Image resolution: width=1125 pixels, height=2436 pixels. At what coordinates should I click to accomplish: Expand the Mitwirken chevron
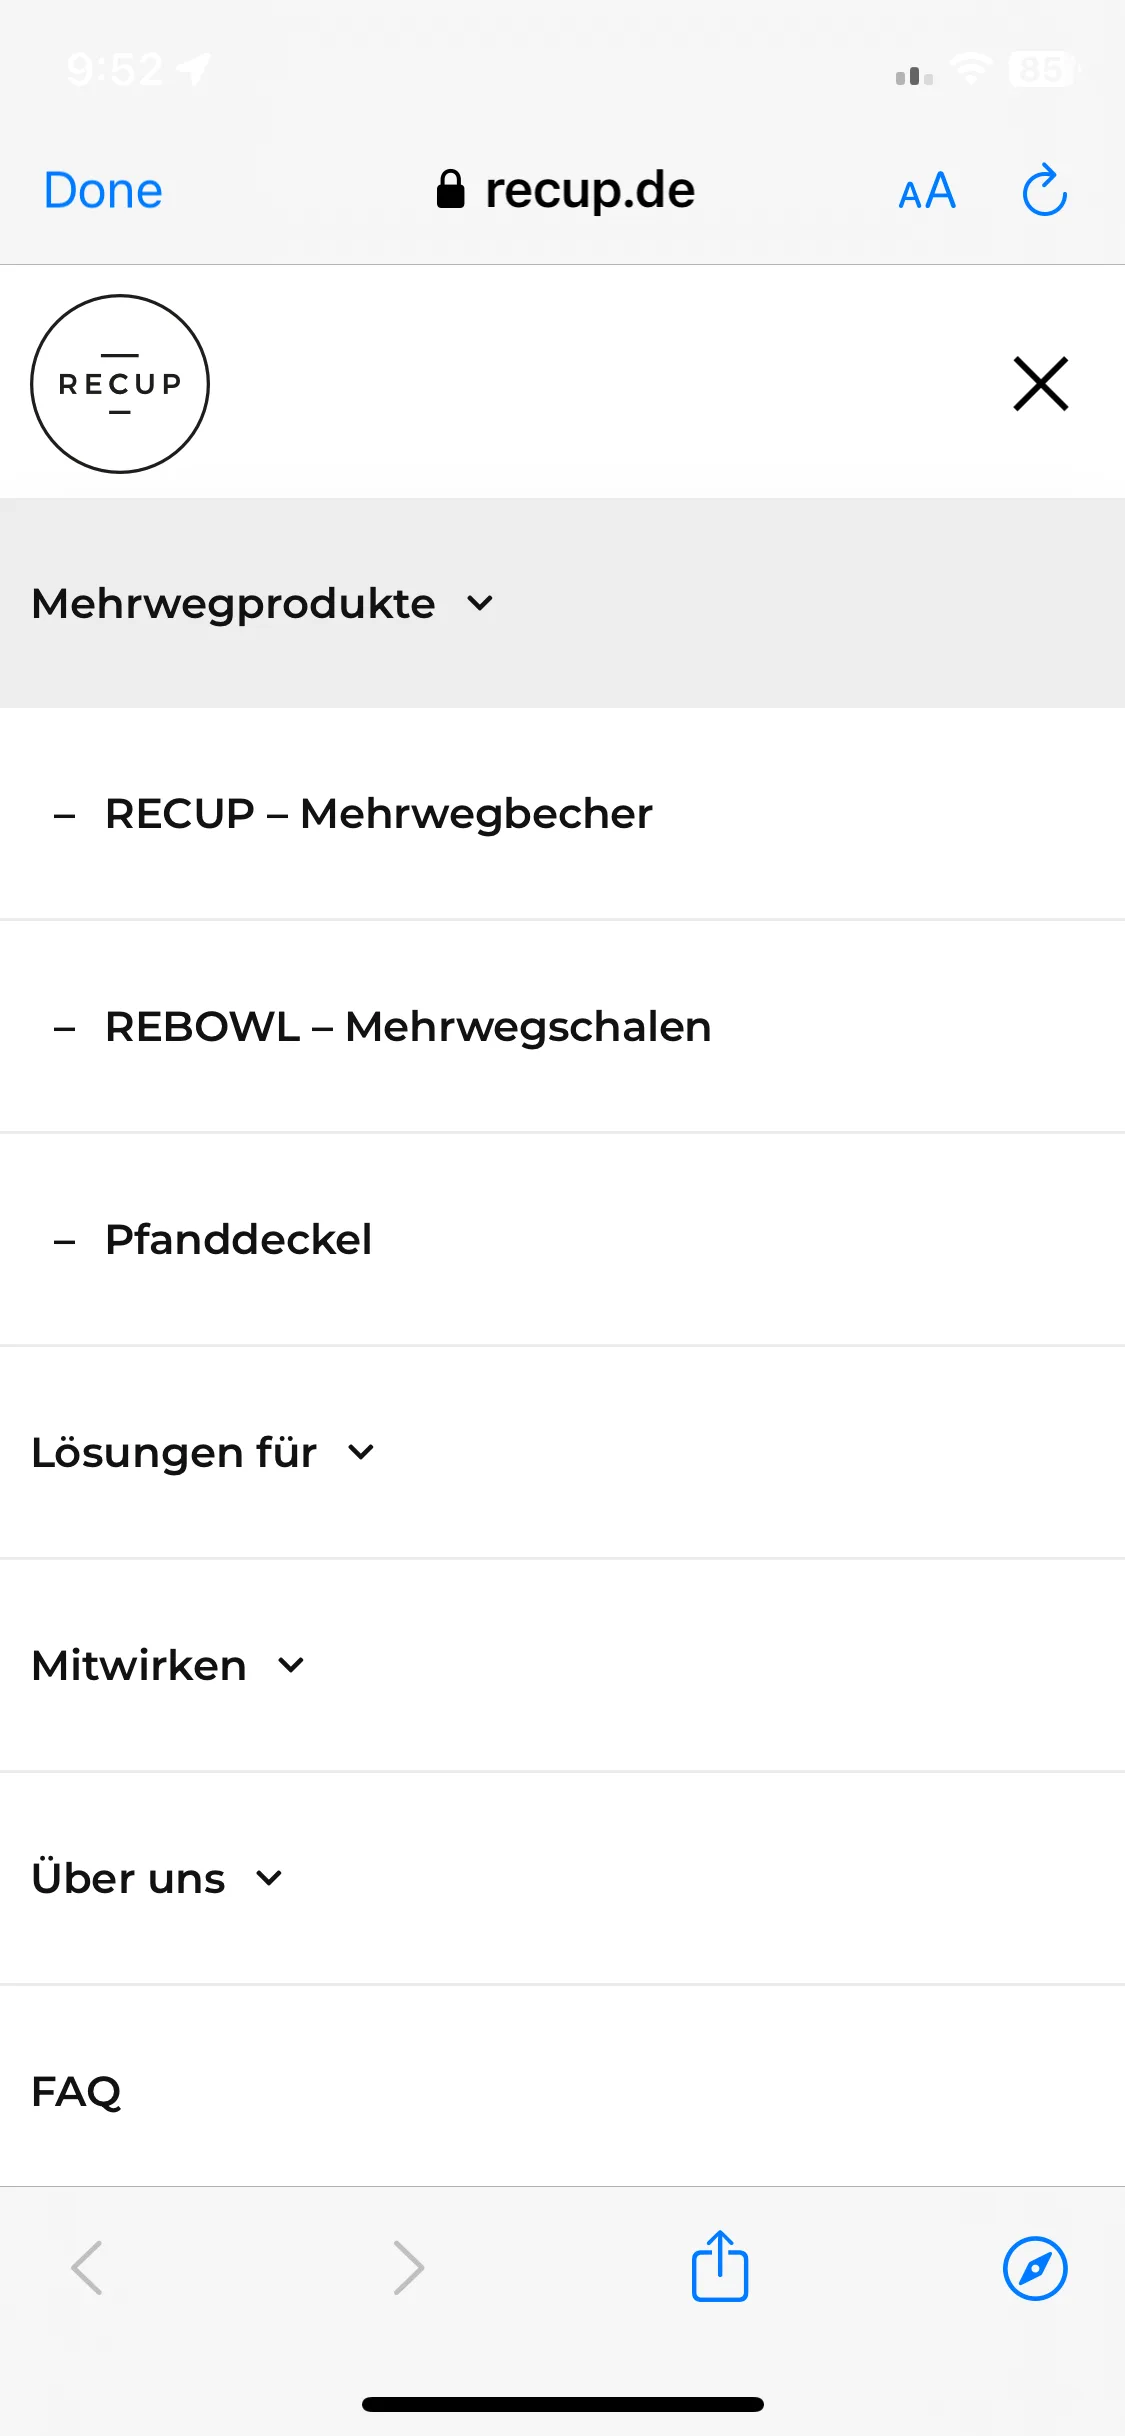tap(291, 1665)
